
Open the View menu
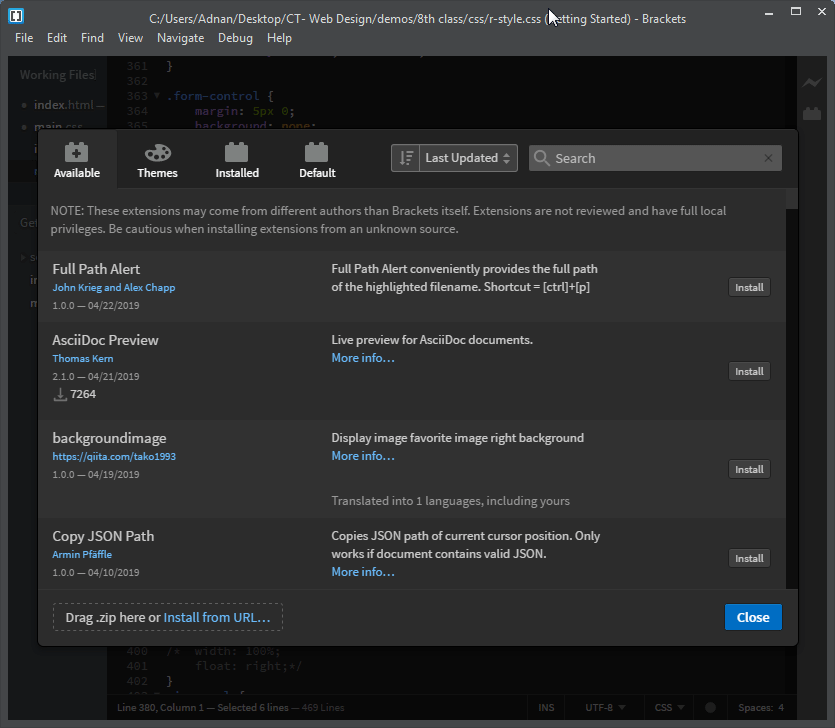click(130, 38)
